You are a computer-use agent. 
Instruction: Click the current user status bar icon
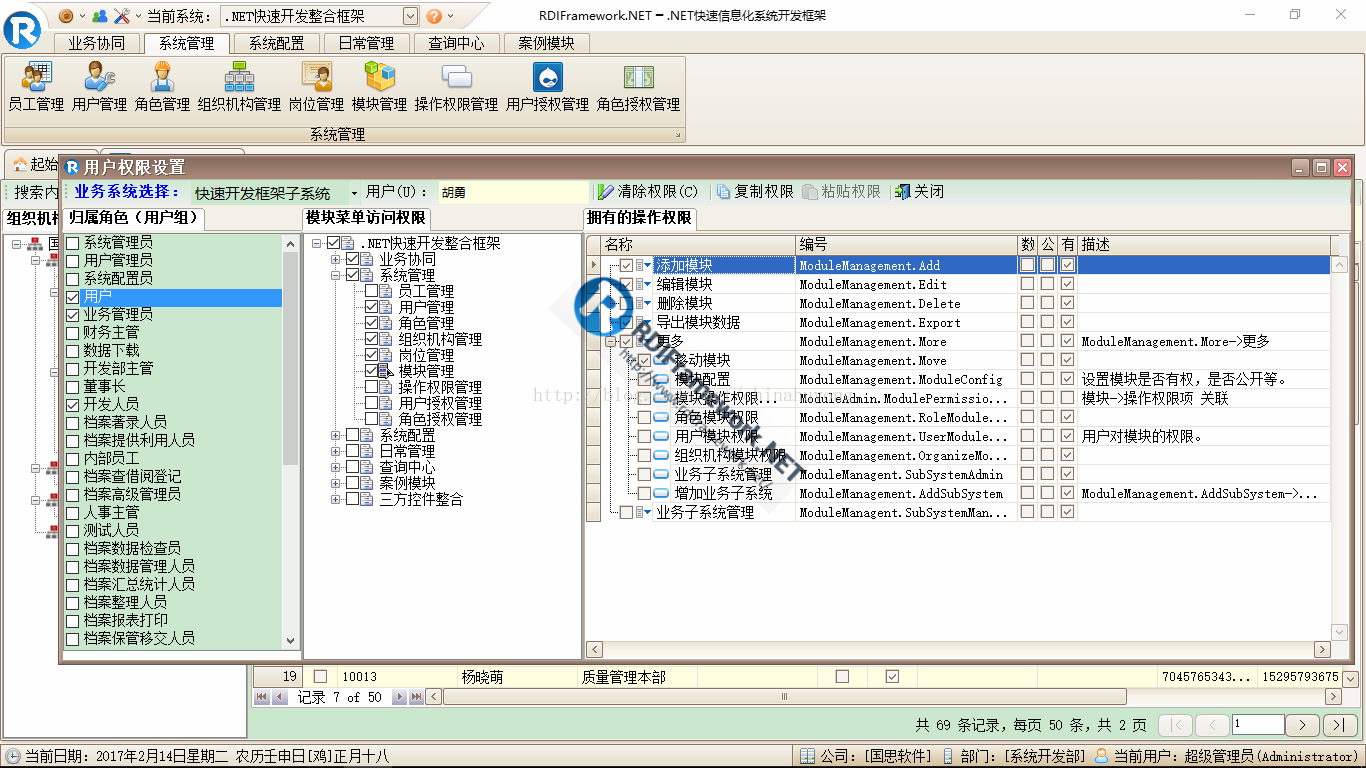(1102, 757)
